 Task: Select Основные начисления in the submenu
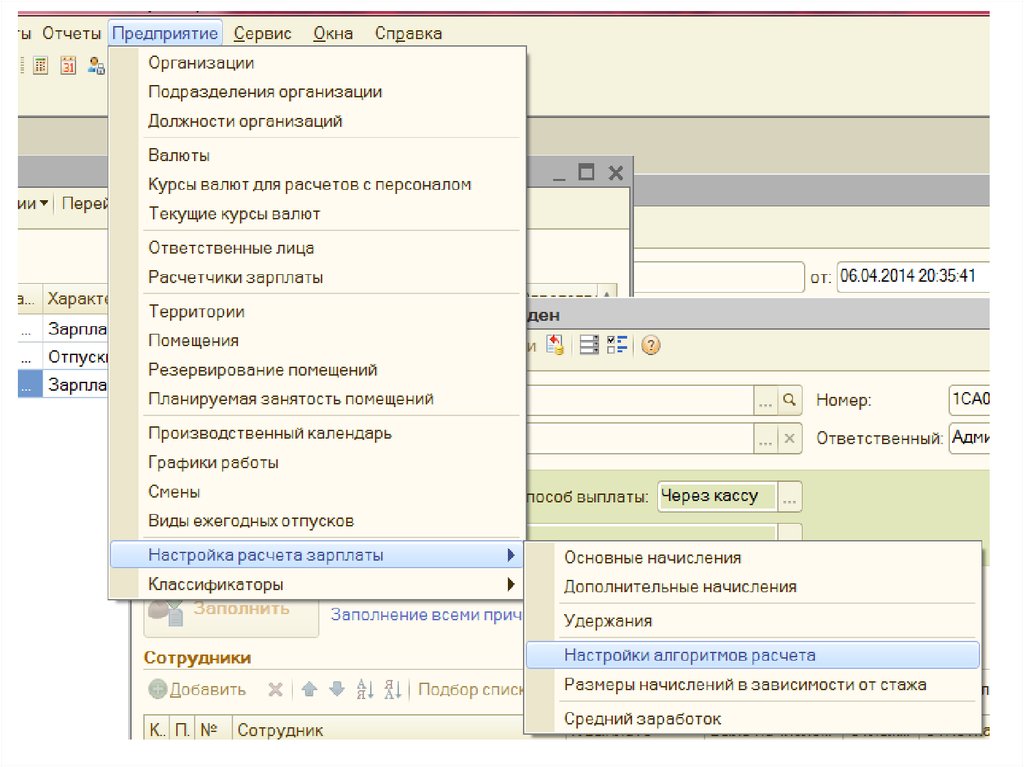click(652, 558)
